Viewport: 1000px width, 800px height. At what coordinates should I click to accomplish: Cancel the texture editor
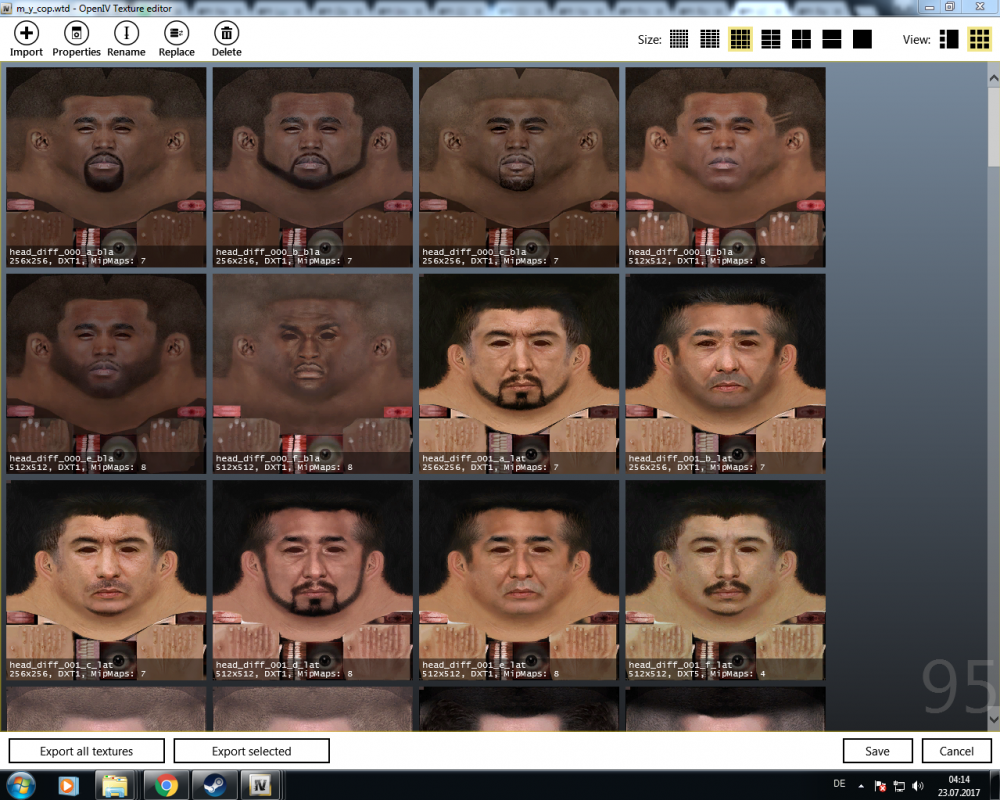(956, 750)
